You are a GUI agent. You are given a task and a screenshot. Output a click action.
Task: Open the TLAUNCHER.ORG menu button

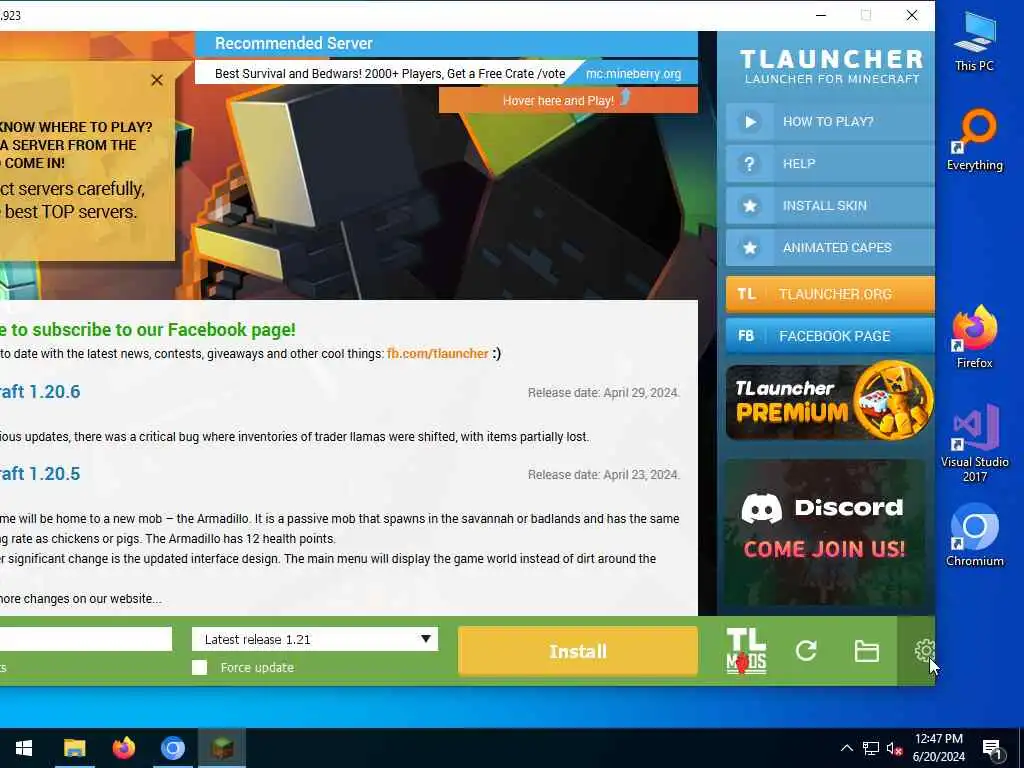tap(830, 294)
